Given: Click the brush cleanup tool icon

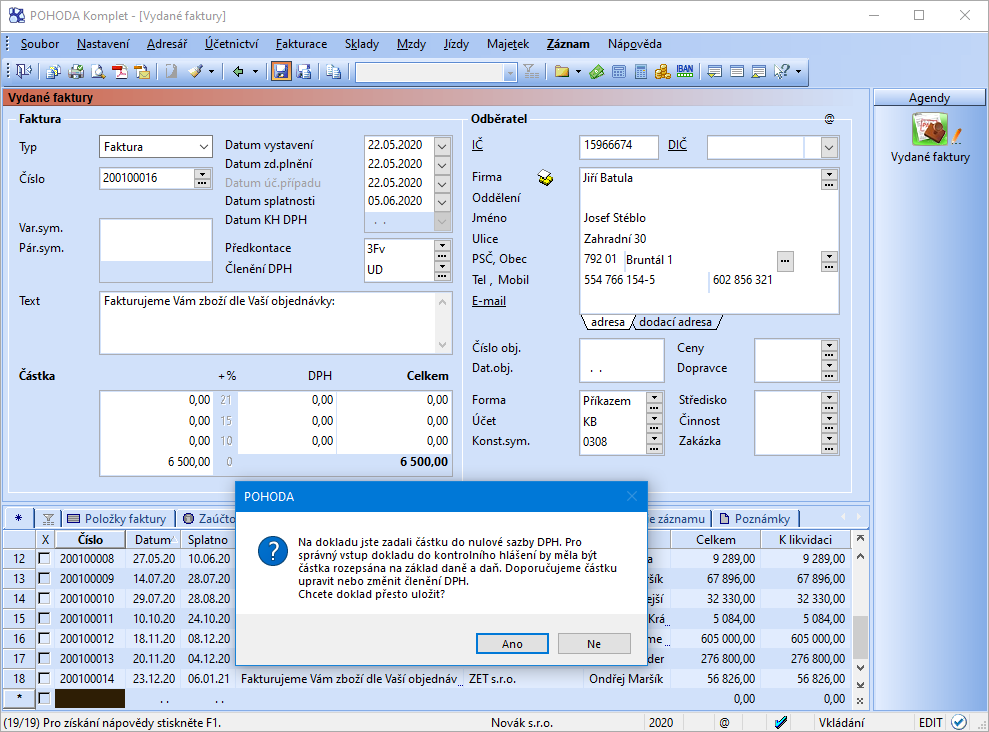Looking at the screenshot, I should [x=196, y=72].
